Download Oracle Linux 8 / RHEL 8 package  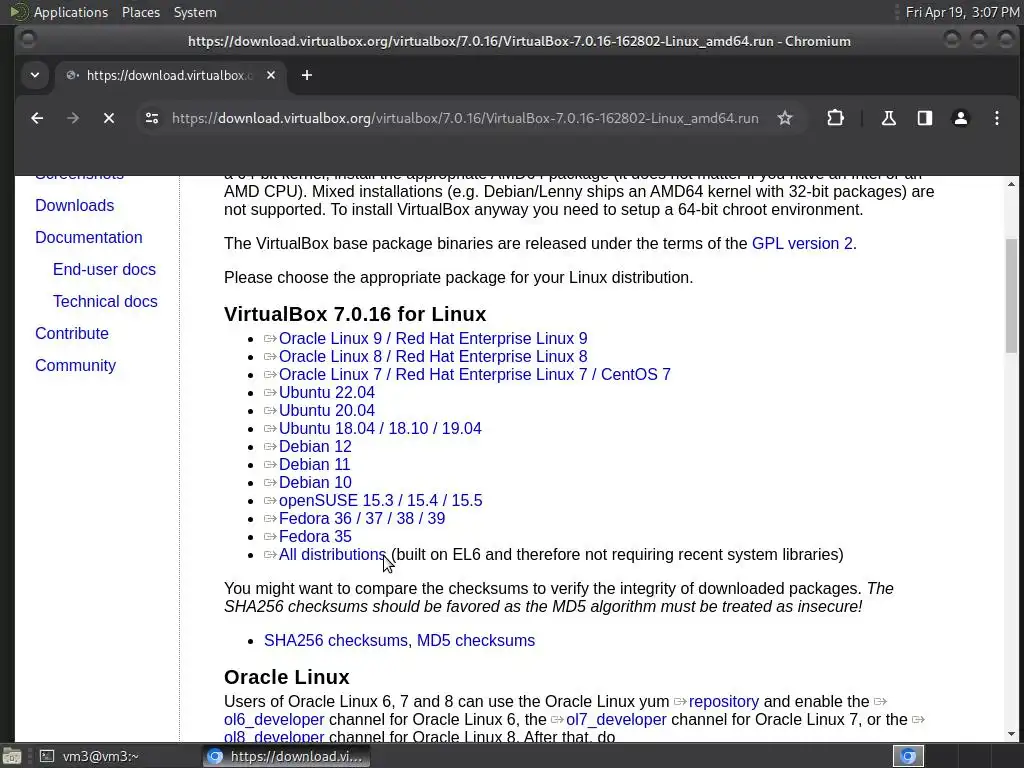[x=433, y=357]
